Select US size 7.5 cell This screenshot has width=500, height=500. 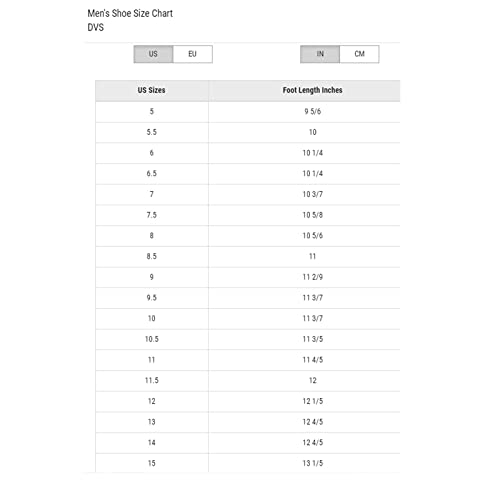point(152,215)
